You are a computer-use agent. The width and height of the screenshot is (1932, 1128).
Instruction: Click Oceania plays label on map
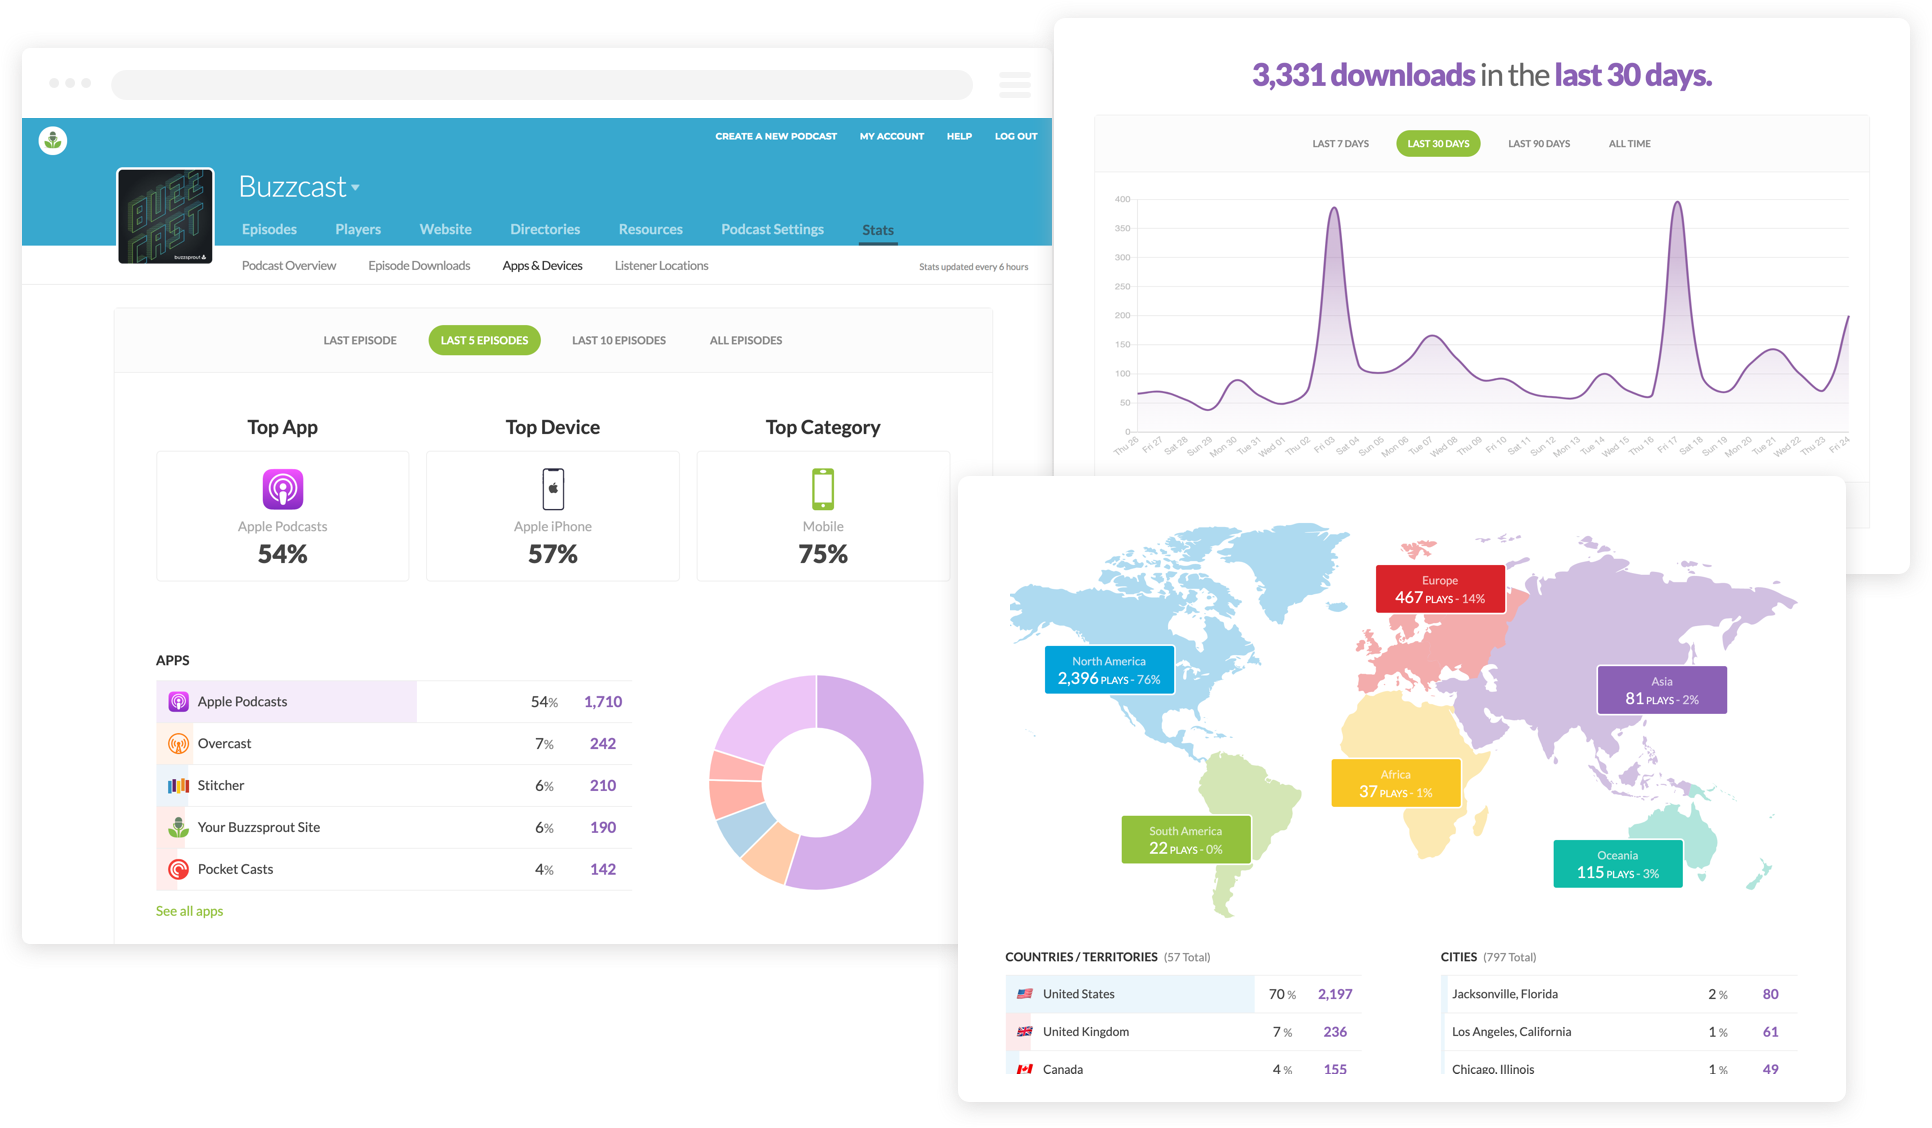[1618, 864]
